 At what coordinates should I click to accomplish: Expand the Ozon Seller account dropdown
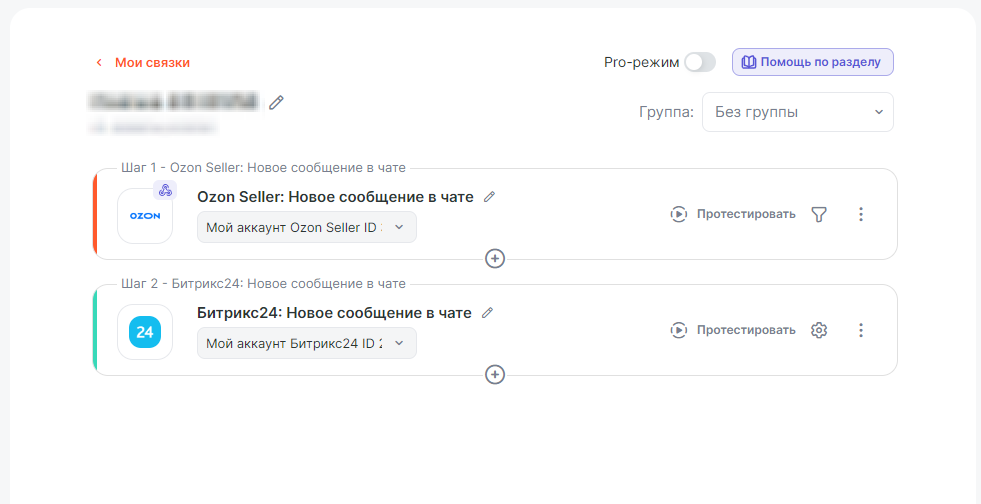306,227
